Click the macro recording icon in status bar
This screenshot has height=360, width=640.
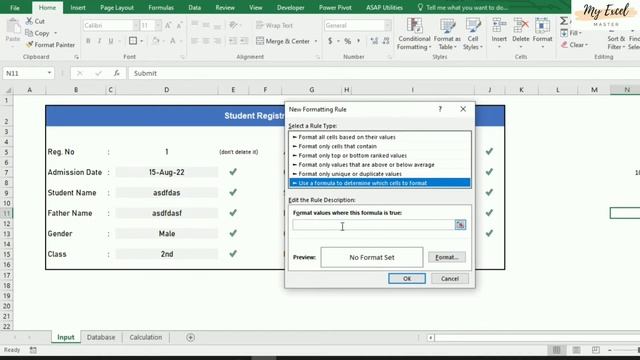[33, 350]
